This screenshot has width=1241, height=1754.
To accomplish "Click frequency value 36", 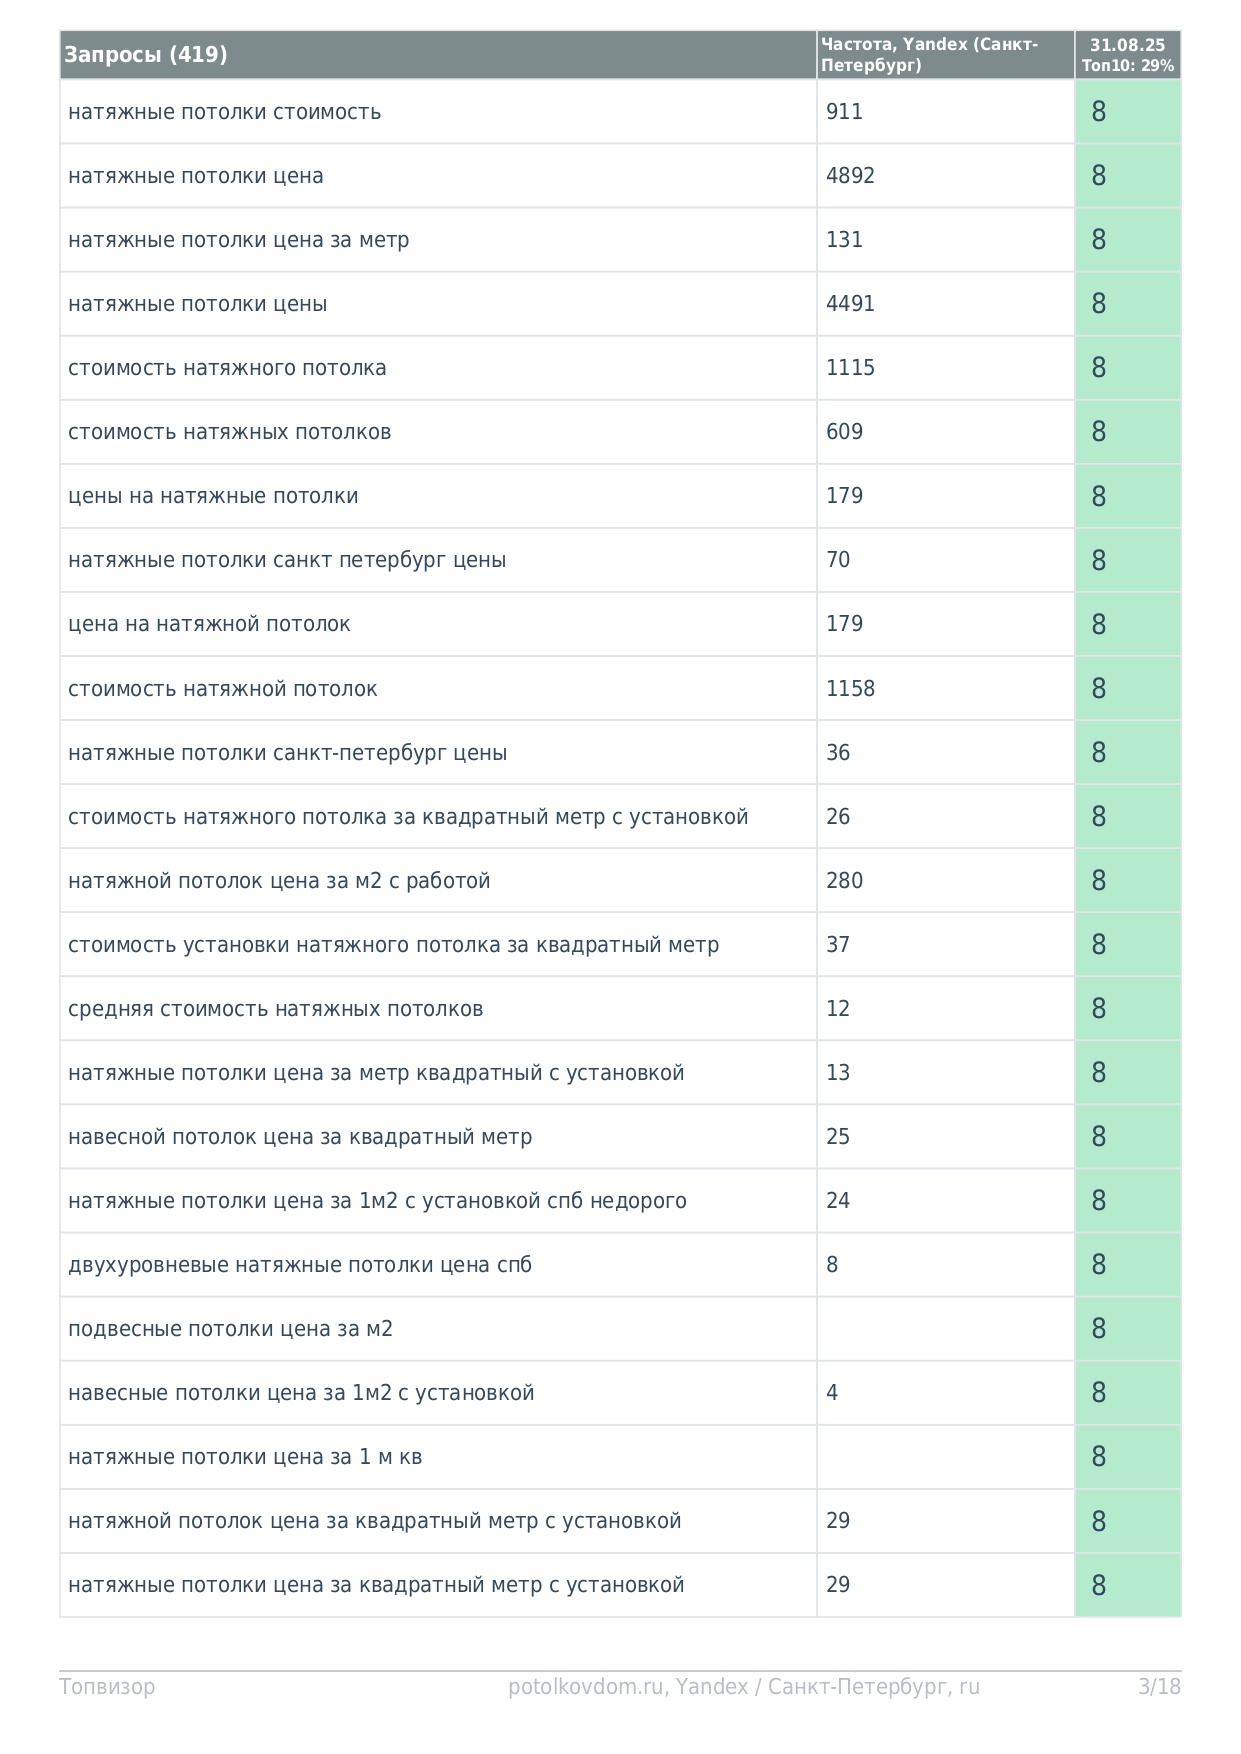I will [x=838, y=753].
